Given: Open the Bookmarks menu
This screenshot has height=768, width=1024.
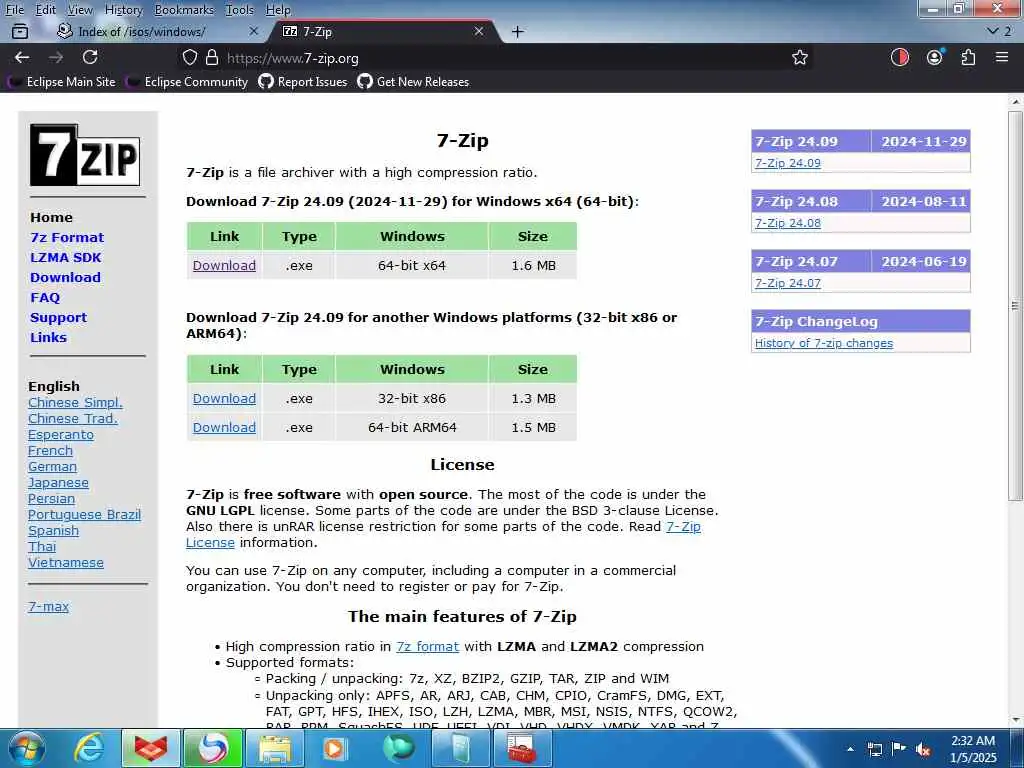Looking at the screenshot, I should (x=184, y=9).
